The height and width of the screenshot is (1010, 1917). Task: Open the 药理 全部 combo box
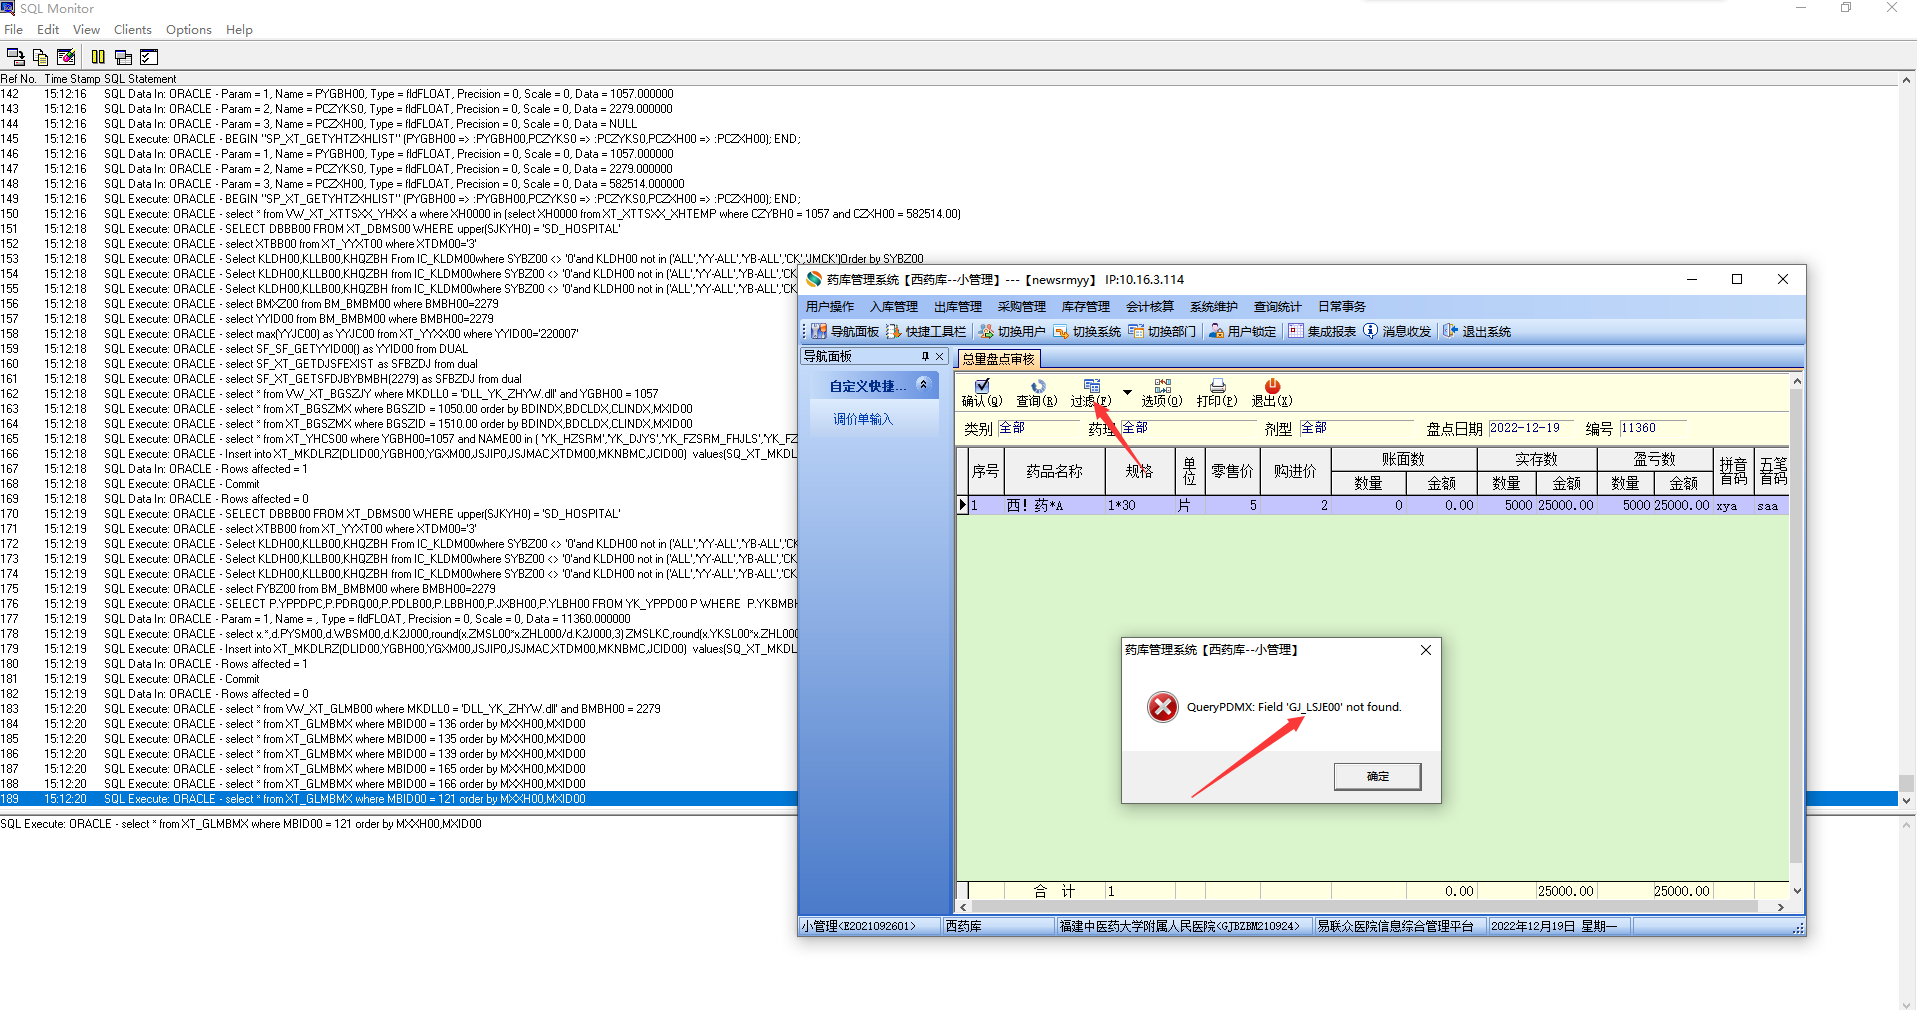click(x=1188, y=428)
